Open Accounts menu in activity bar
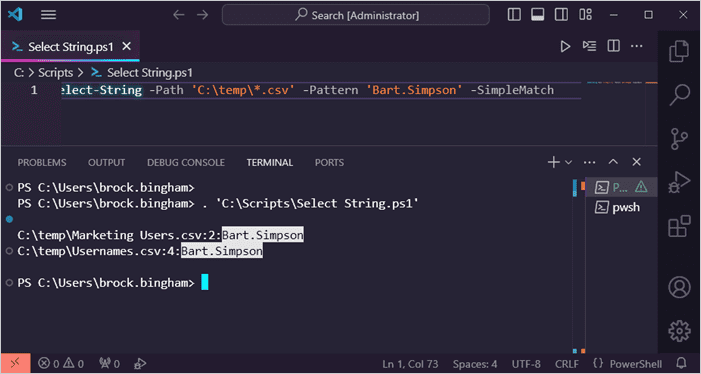 click(x=679, y=287)
